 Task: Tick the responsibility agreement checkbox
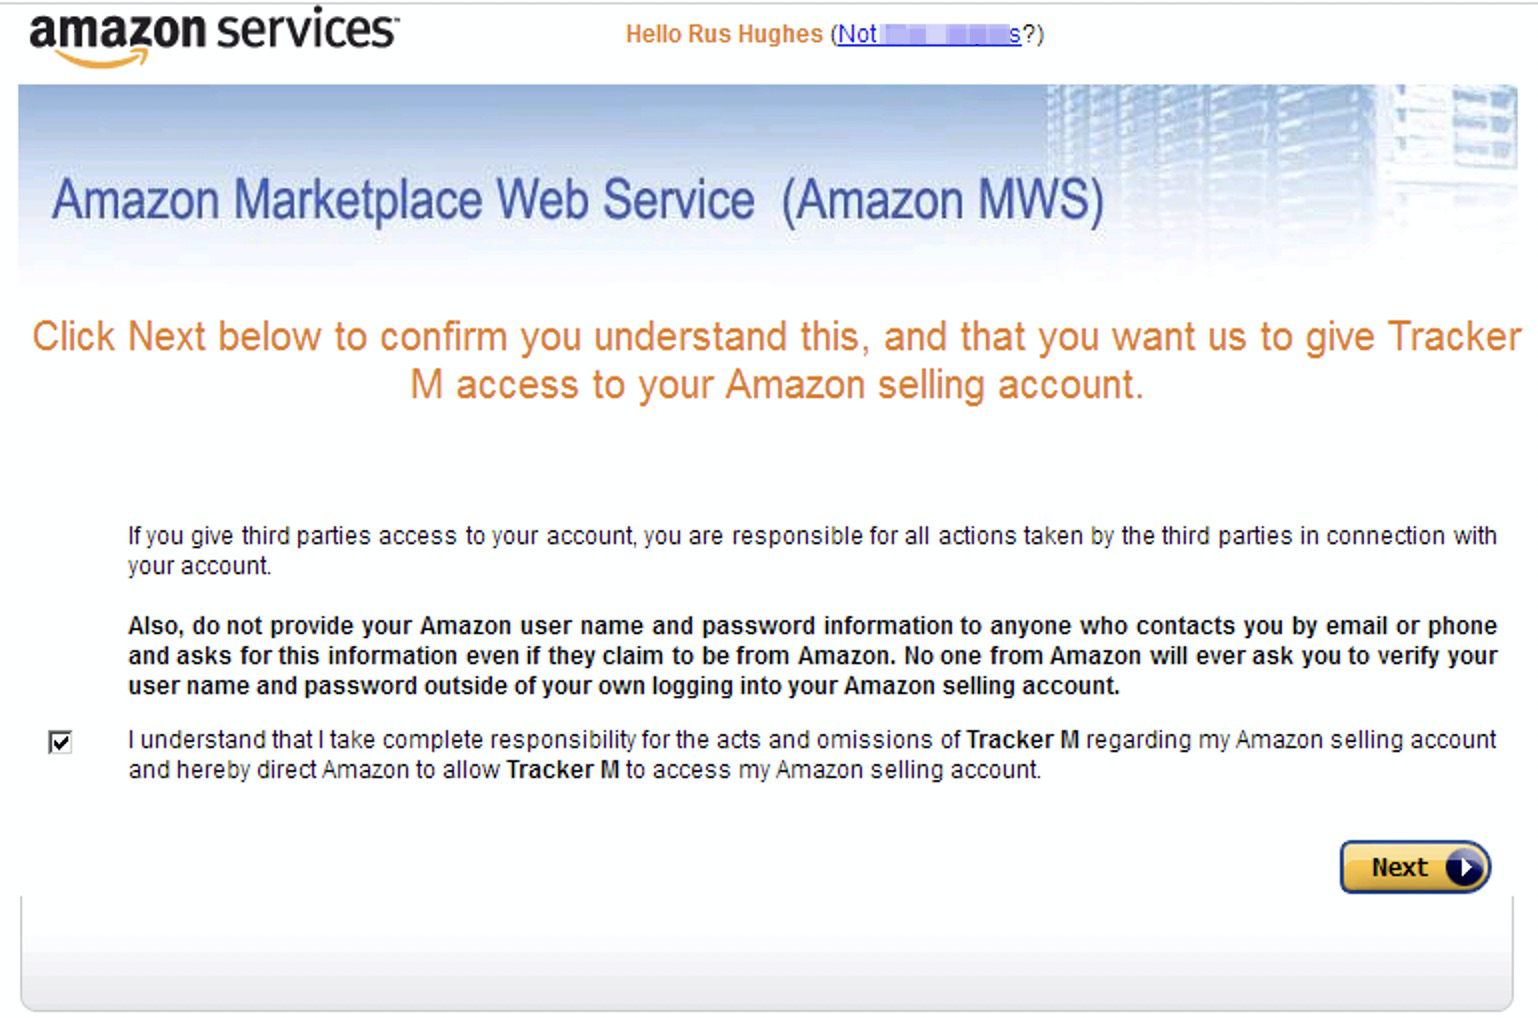(60, 742)
